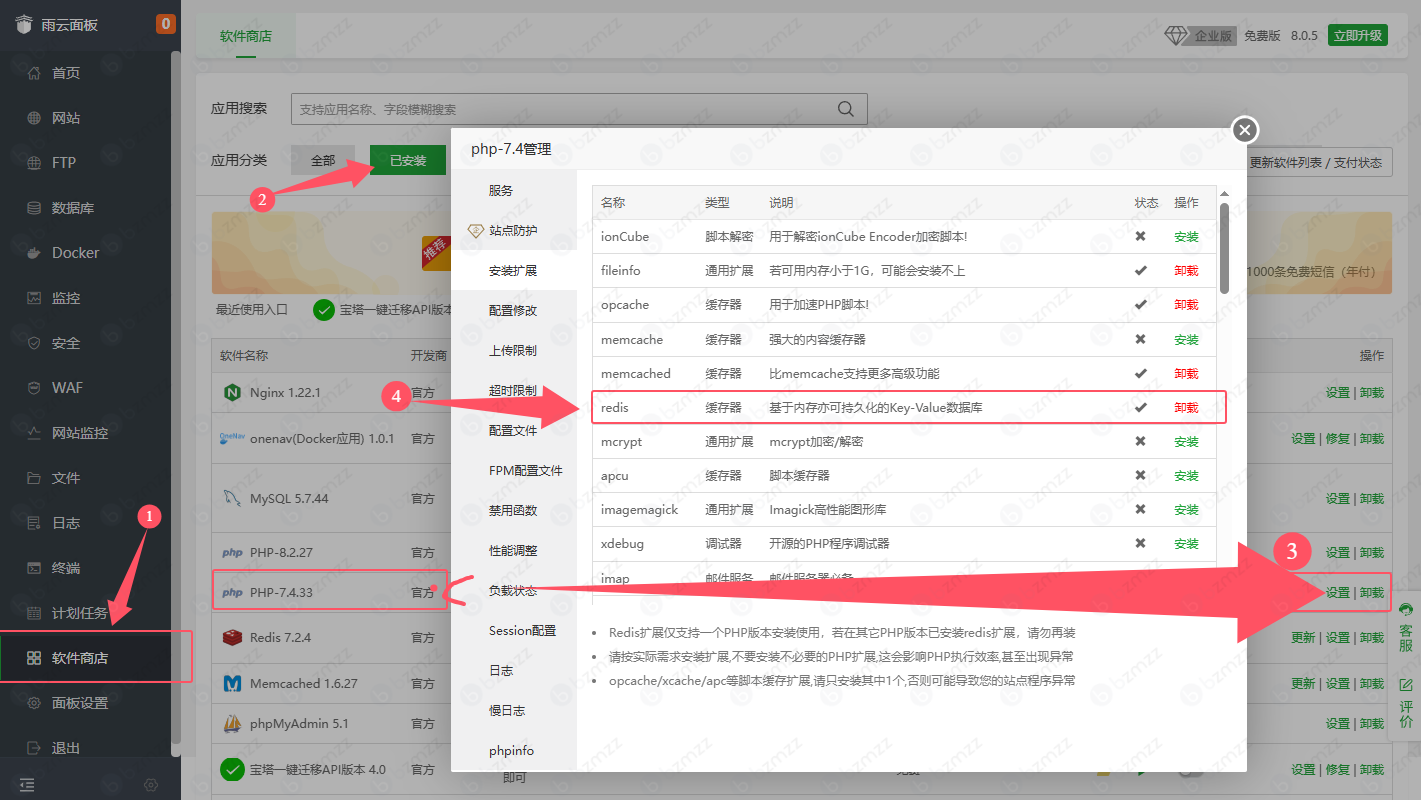Click the 网站 globe icon in sidebar
This screenshot has width=1421, height=800.
click(34, 118)
